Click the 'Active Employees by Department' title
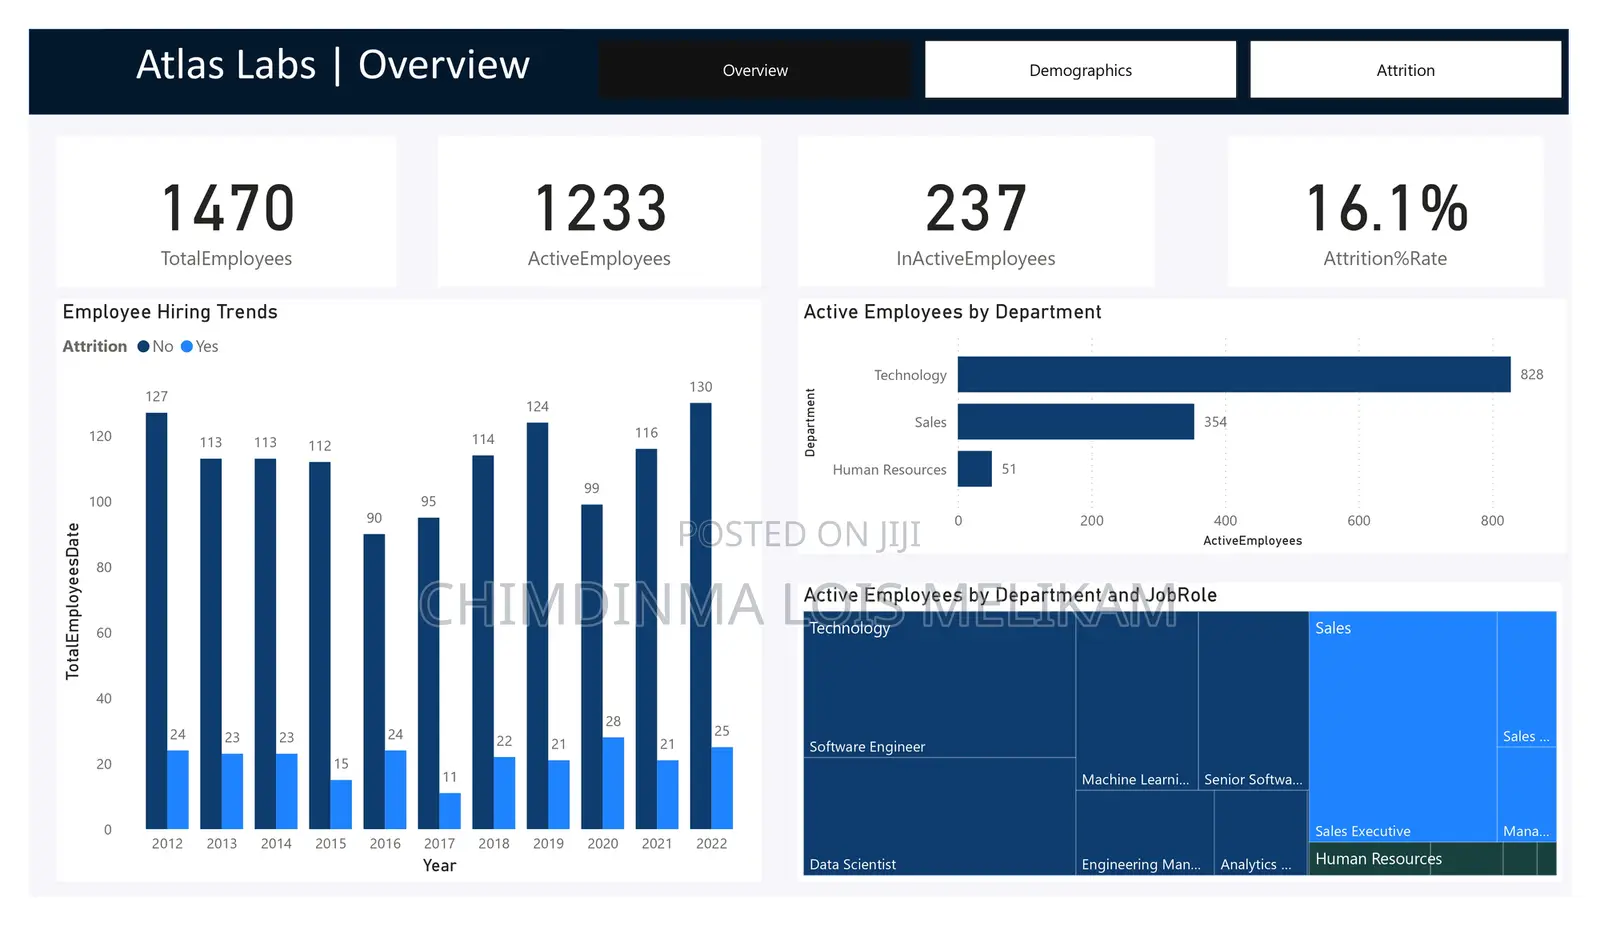This screenshot has width=1600, height=926. 952,312
